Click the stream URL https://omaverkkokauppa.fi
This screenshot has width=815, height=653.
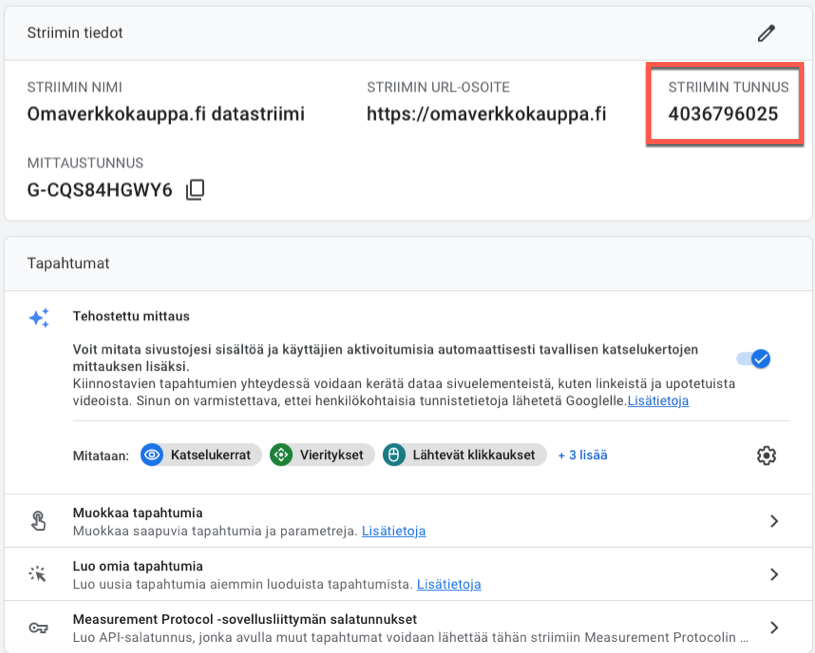(x=486, y=114)
